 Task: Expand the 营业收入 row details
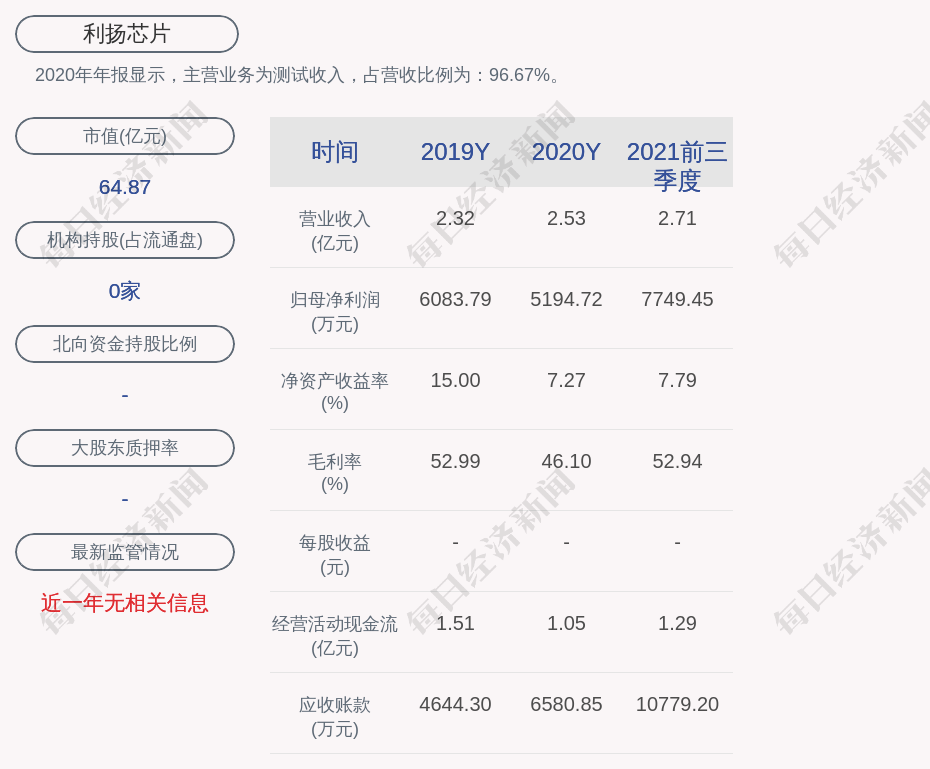click(x=334, y=230)
